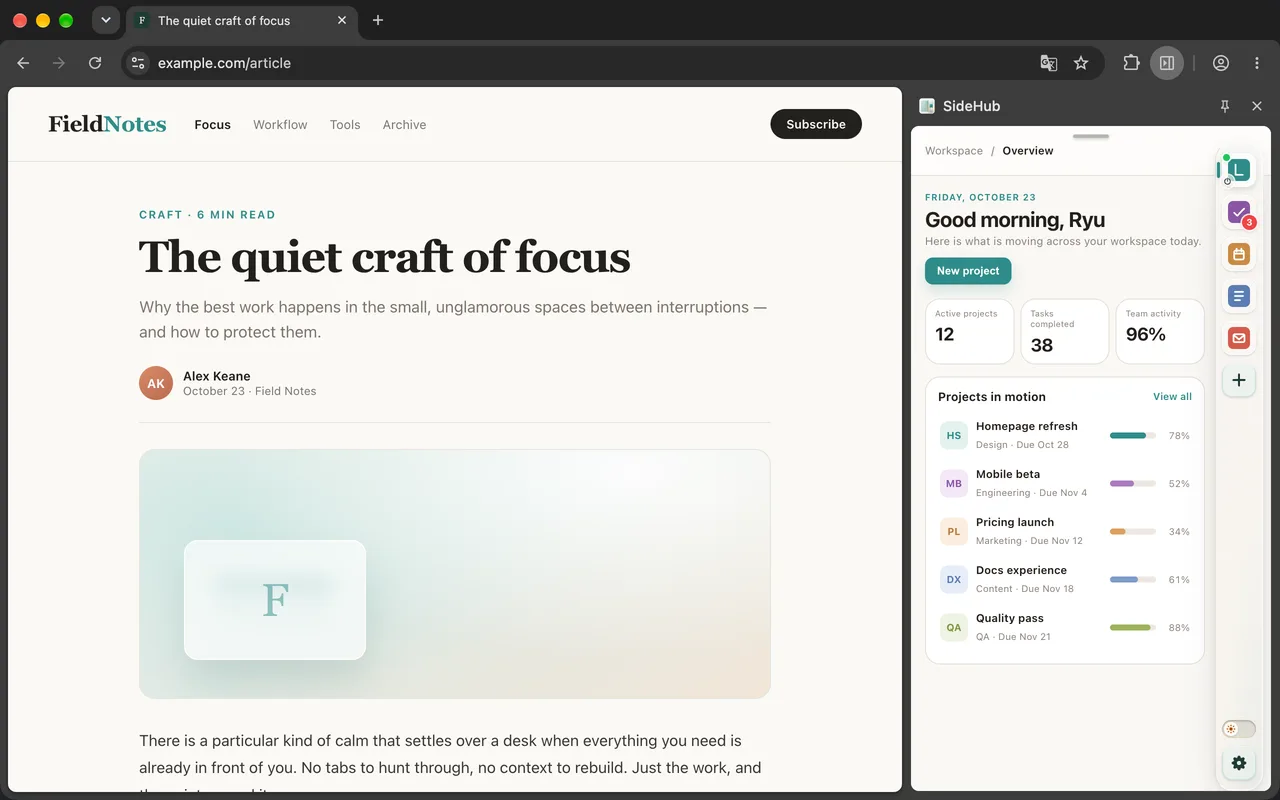Open the Tools nav item
This screenshot has height=800, width=1280.
click(345, 125)
